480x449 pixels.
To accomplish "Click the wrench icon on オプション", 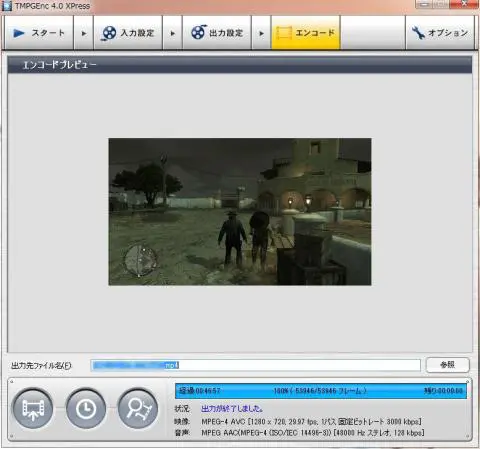I will [418, 33].
